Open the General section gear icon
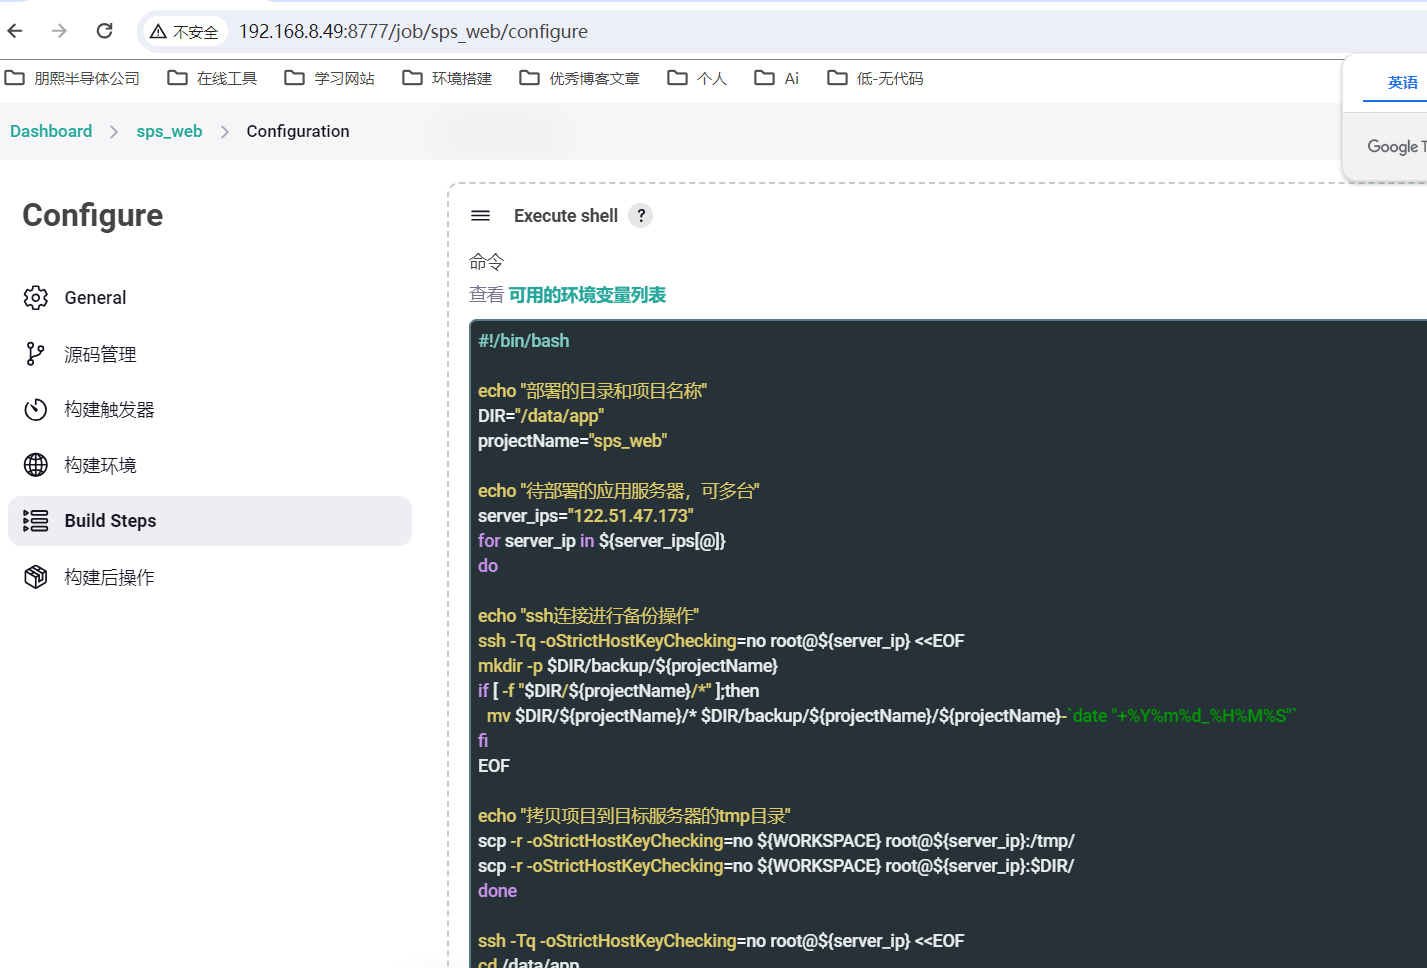Viewport: 1427px width, 968px height. coord(36,297)
